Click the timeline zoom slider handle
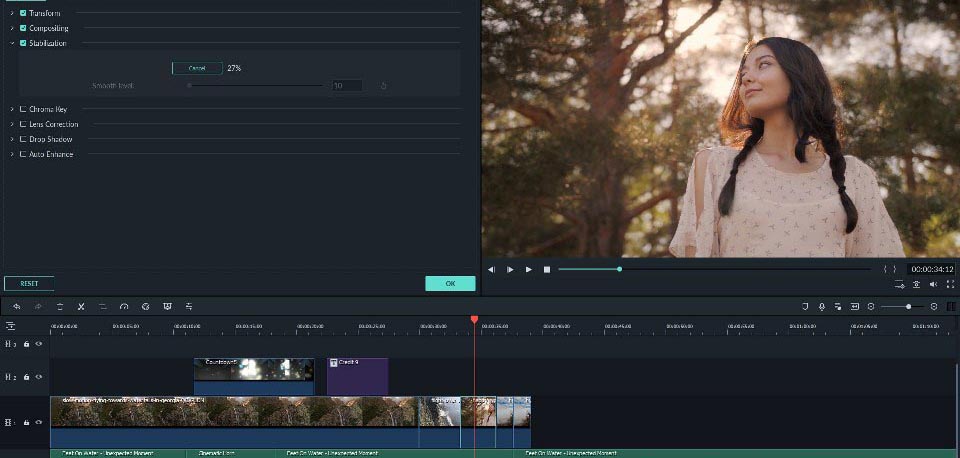Screen dimensions: 960x458 tap(908, 306)
